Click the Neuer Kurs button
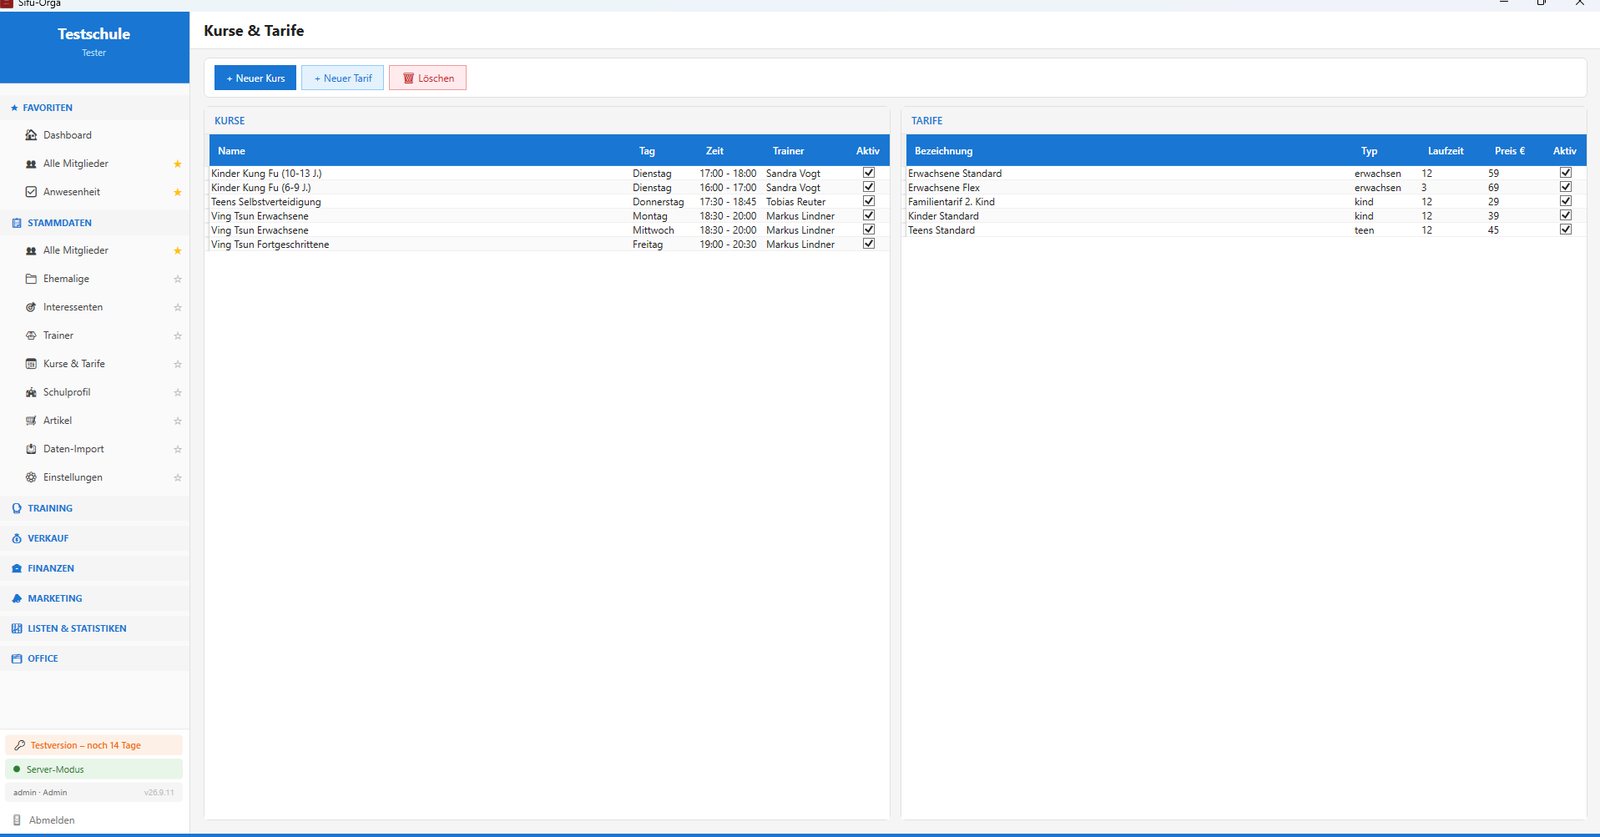 click(255, 78)
